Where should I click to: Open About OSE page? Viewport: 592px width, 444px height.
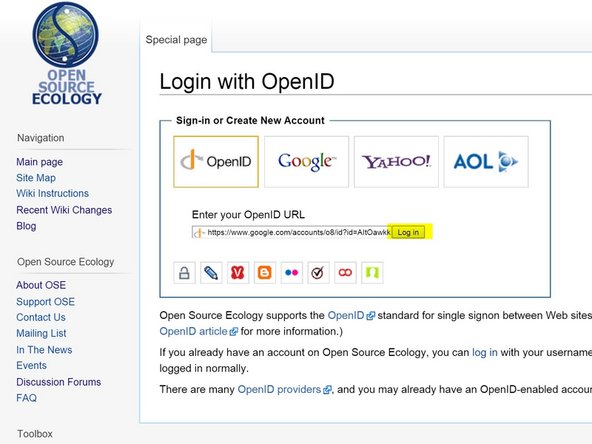[41, 285]
